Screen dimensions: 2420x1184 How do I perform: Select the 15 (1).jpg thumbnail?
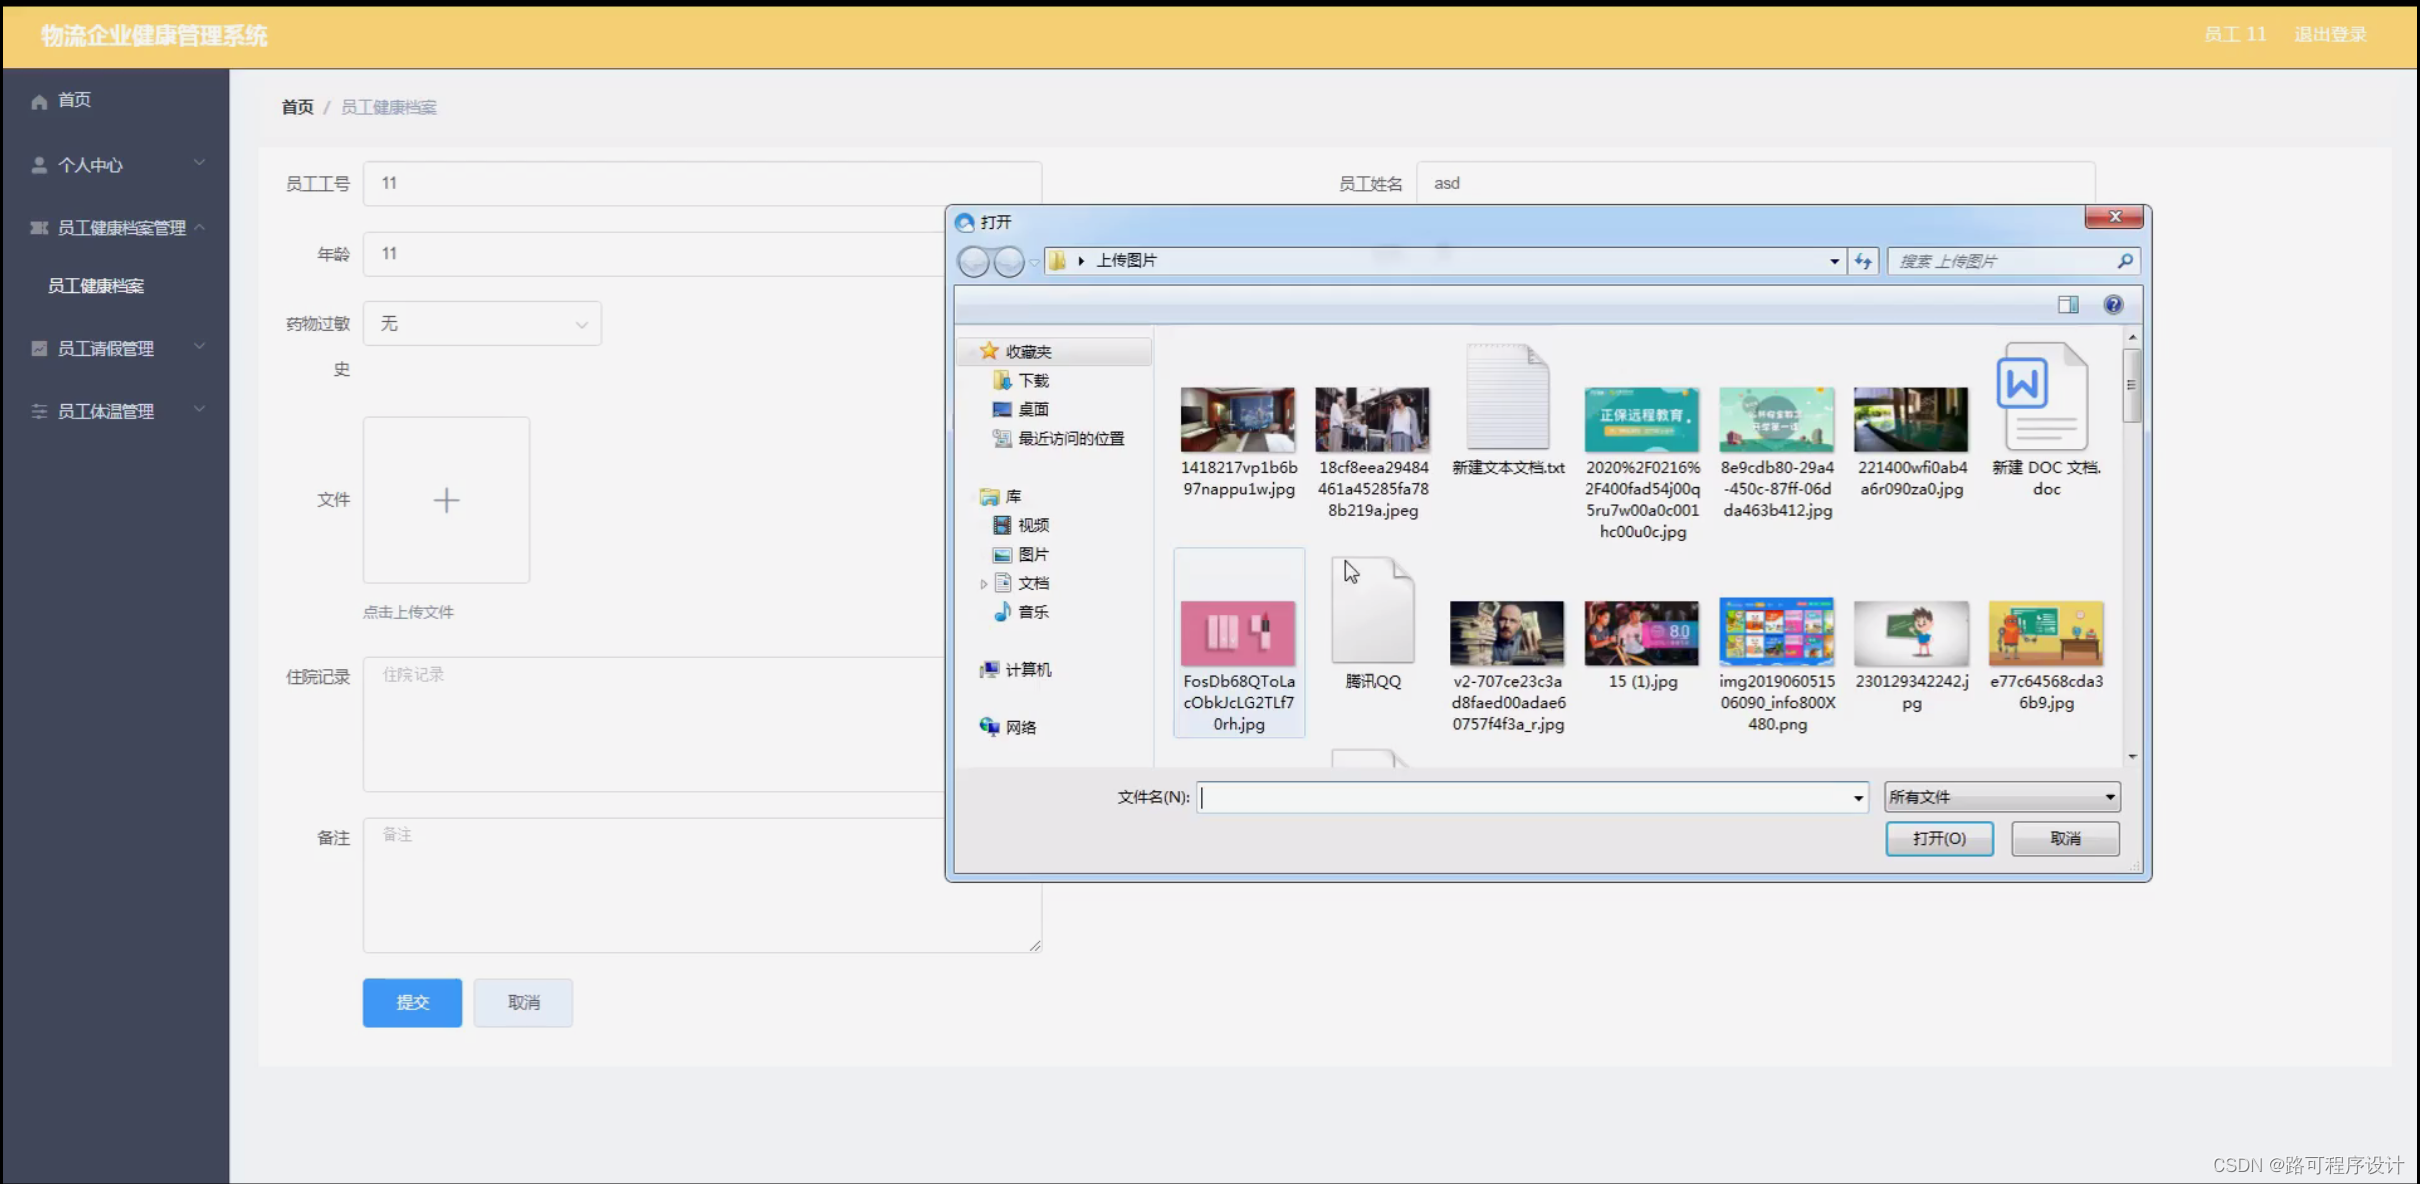tap(1641, 634)
